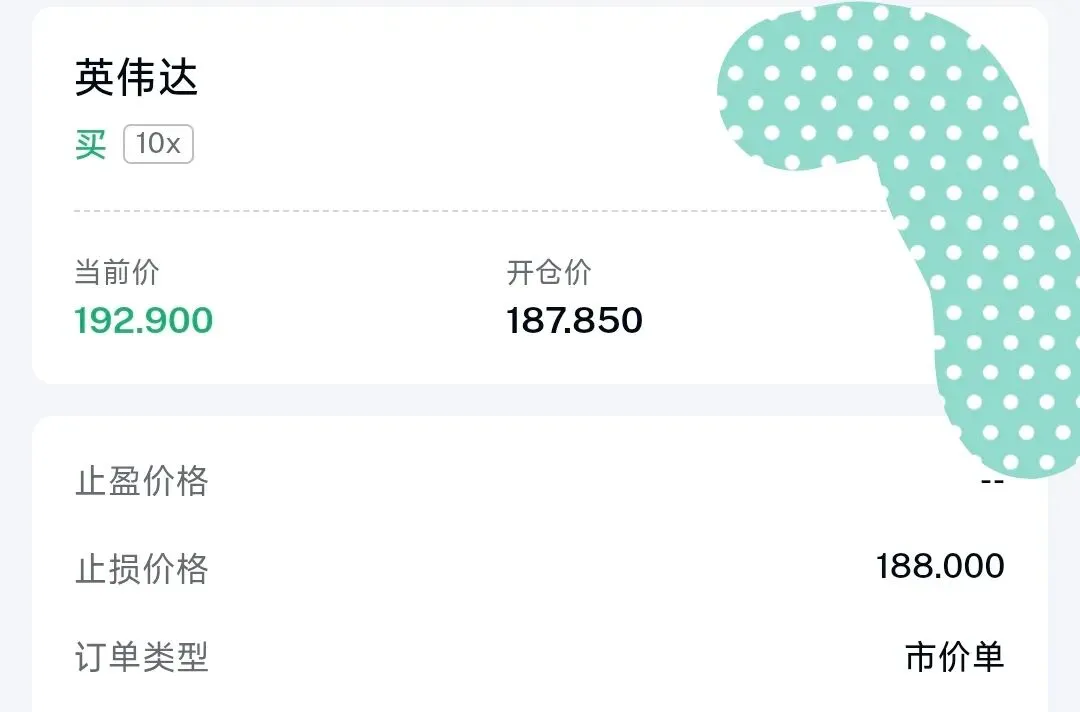Click the 订单类型 row label
The width and height of the screenshot is (1080, 712).
(142, 657)
